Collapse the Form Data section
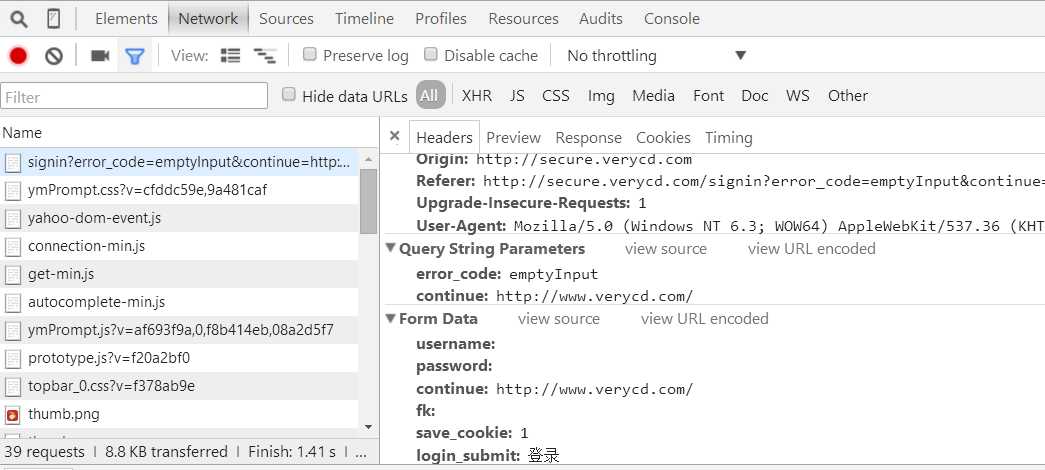This screenshot has width=1045, height=470. coord(391,319)
